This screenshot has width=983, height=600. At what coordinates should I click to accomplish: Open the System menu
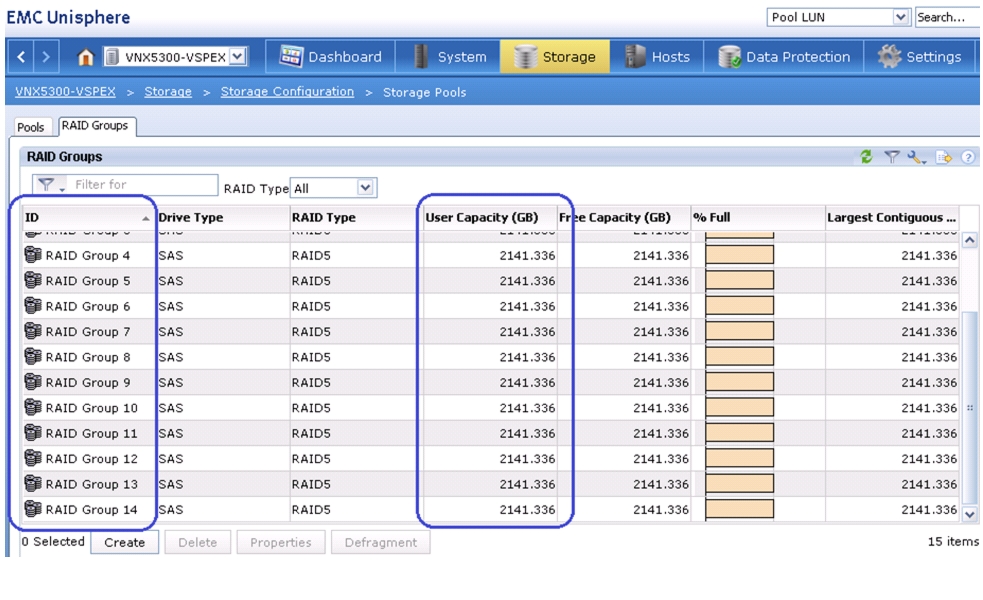click(x=448, y=57)
